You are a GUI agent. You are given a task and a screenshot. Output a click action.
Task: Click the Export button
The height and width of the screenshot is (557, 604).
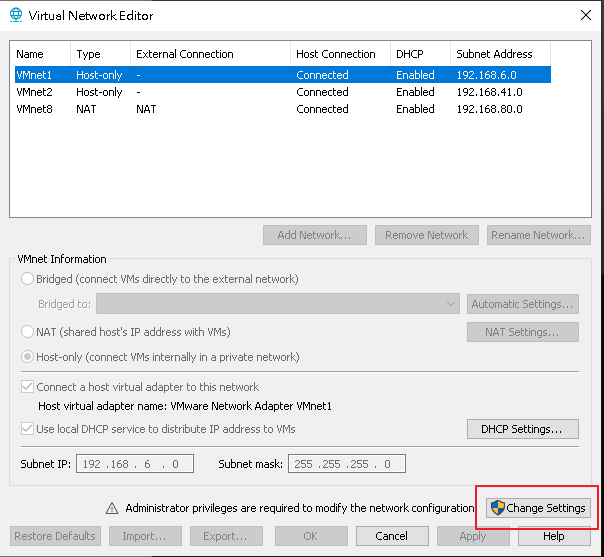(226, 536)
